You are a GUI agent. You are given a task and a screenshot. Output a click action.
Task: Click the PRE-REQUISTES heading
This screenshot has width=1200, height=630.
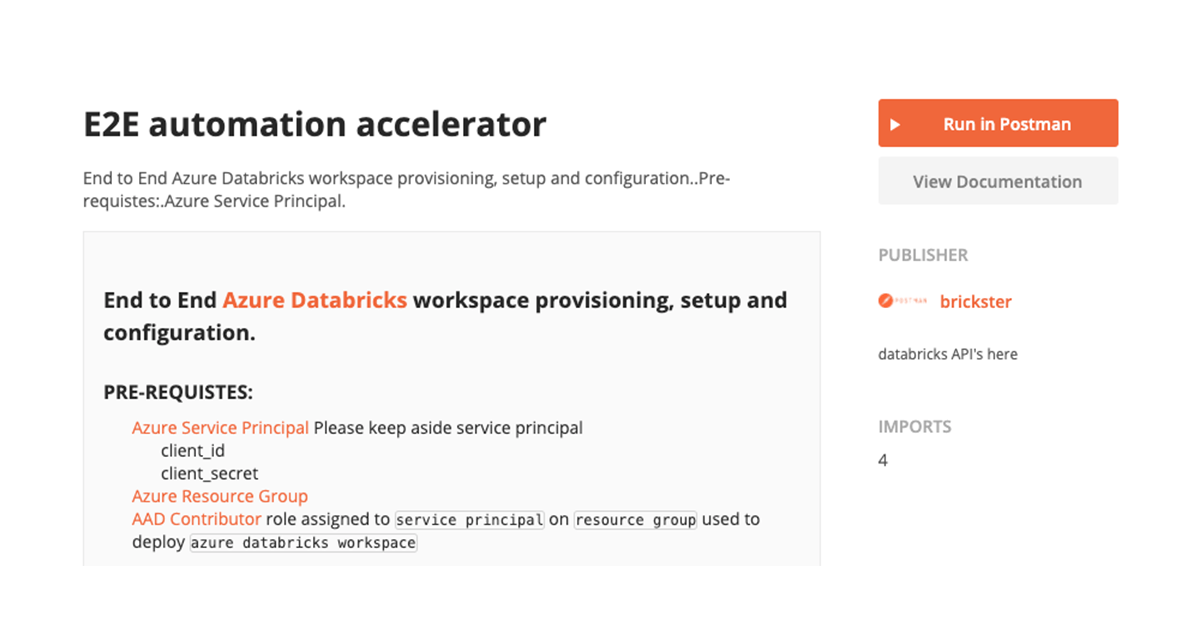(178, 392)
